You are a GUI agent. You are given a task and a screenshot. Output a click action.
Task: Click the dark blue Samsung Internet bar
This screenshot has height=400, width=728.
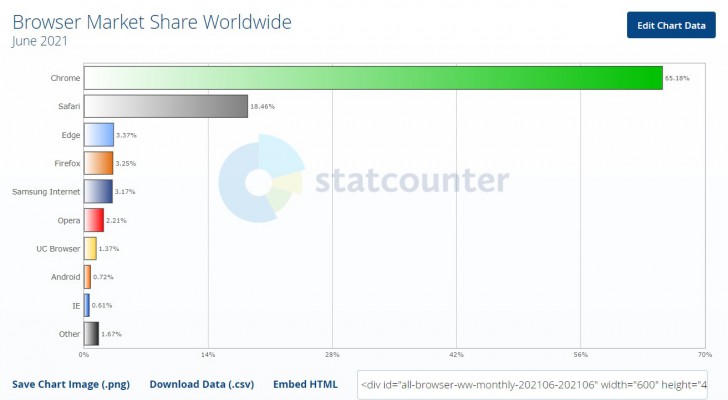point(98,192)
